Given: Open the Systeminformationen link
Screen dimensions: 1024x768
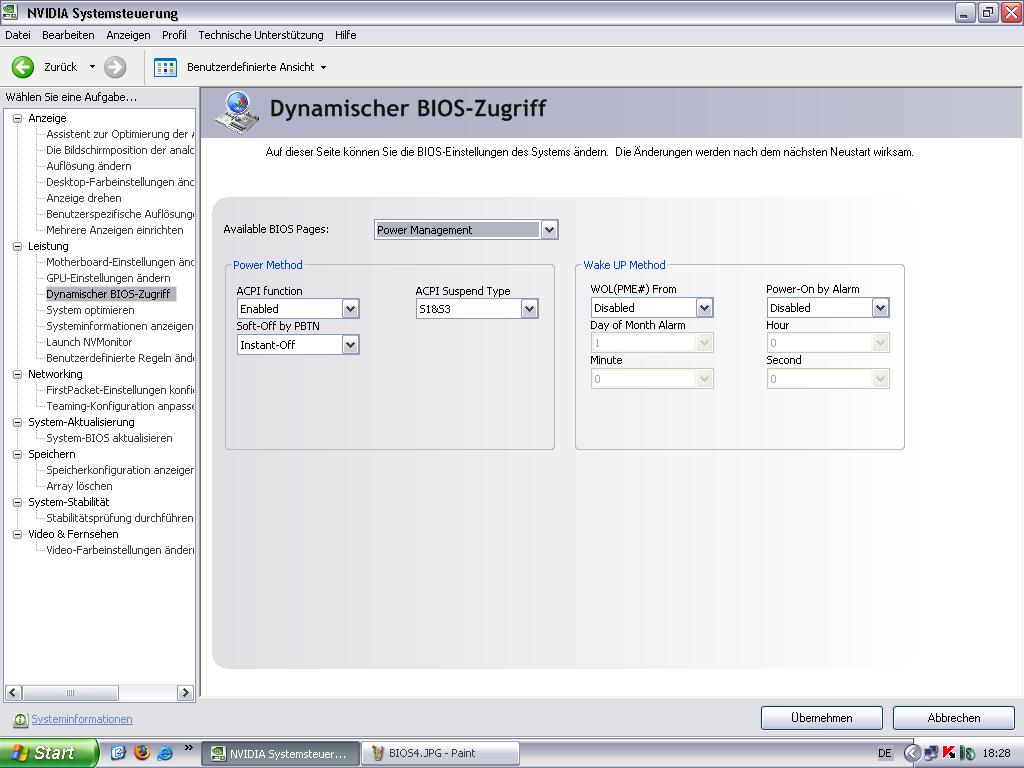Looking at the screenshot, I should pos(82,719).
